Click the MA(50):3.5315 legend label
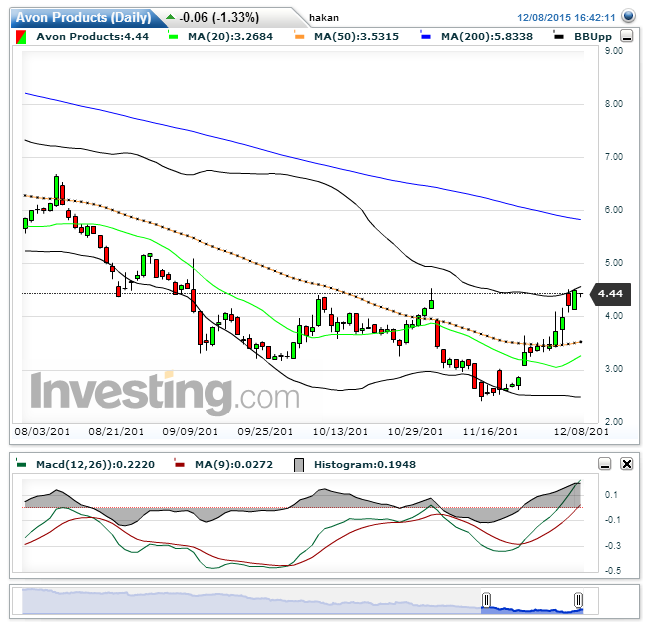The image size is (650, 627). click(x=356, y=36)
